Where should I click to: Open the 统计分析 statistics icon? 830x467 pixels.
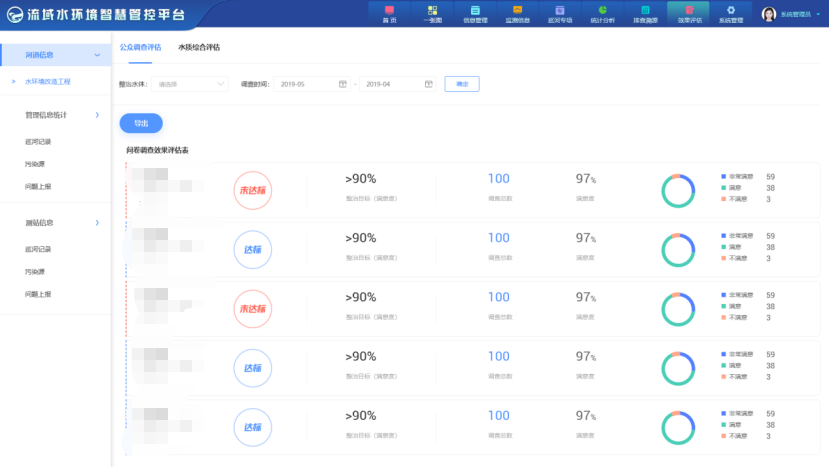pyautogui.click(x=603, y=13)
